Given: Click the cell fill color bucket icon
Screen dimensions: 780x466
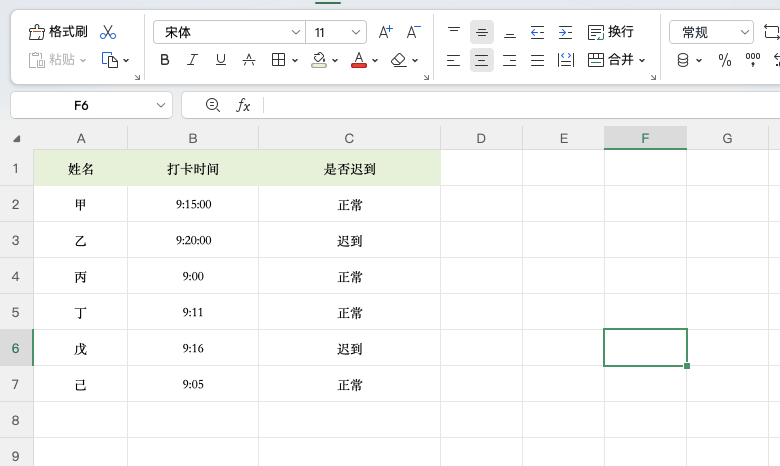Looking at the screenshot, I should [x=319, y=60].
